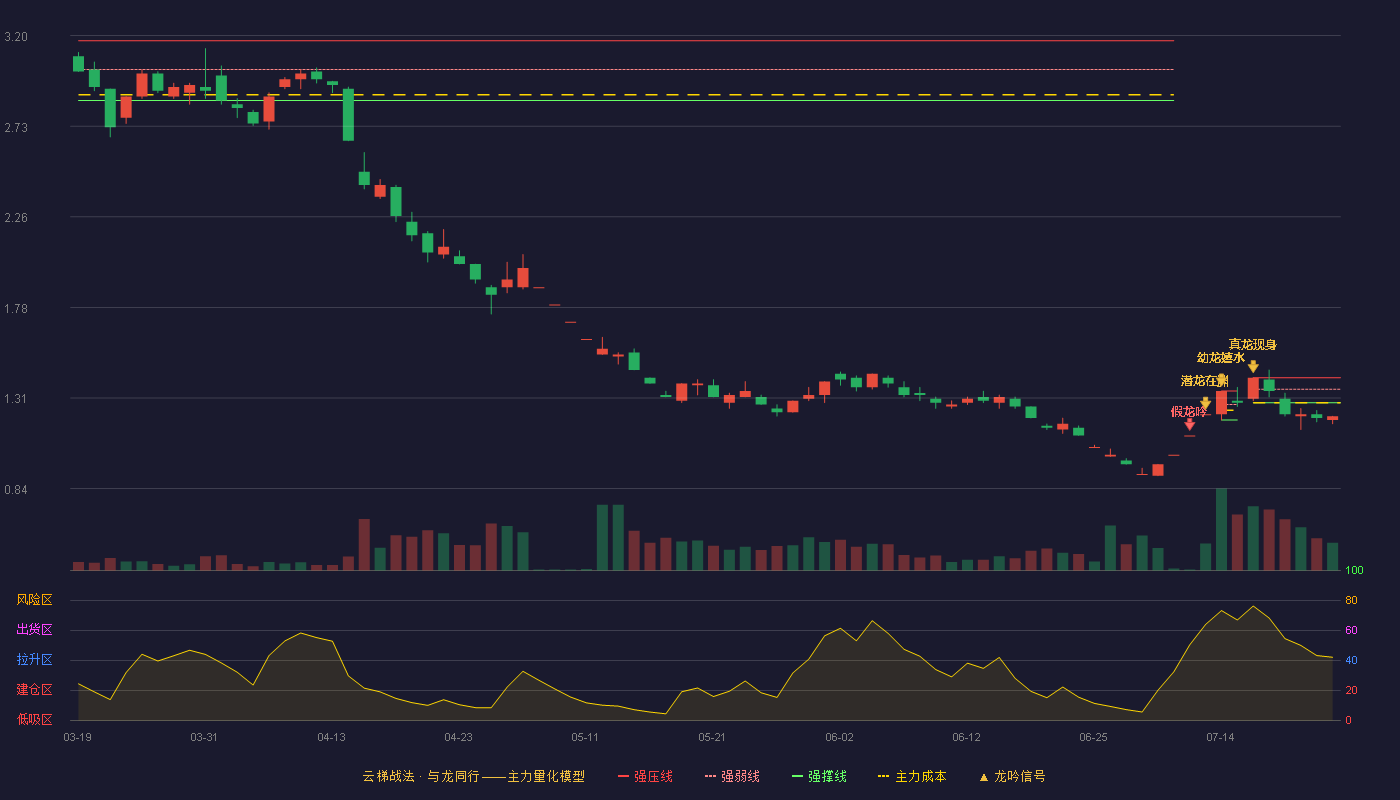Click the 风险区 zone label
The height and width of the screenshot is (800, 1400).
(x=34, y=600)
